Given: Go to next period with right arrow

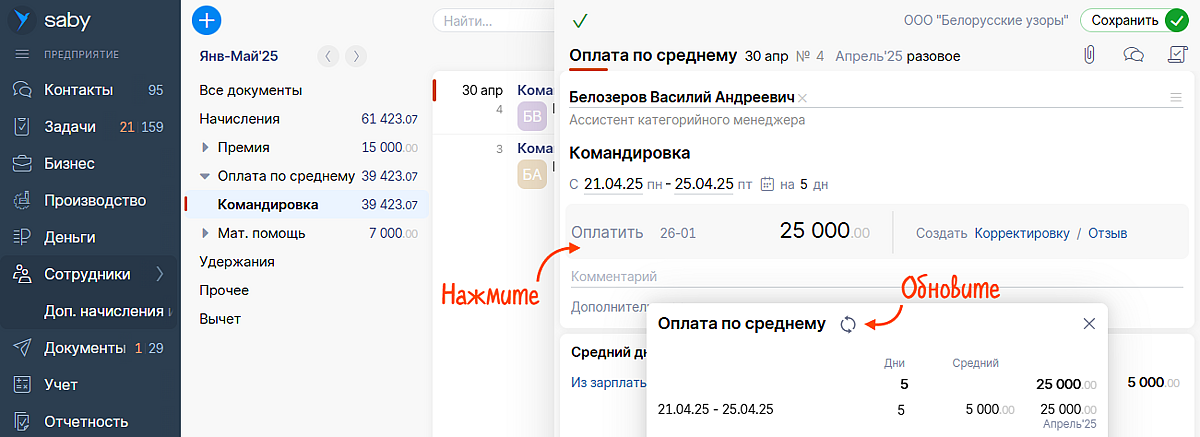Looking at the screenshot, I should coord(356,56).
